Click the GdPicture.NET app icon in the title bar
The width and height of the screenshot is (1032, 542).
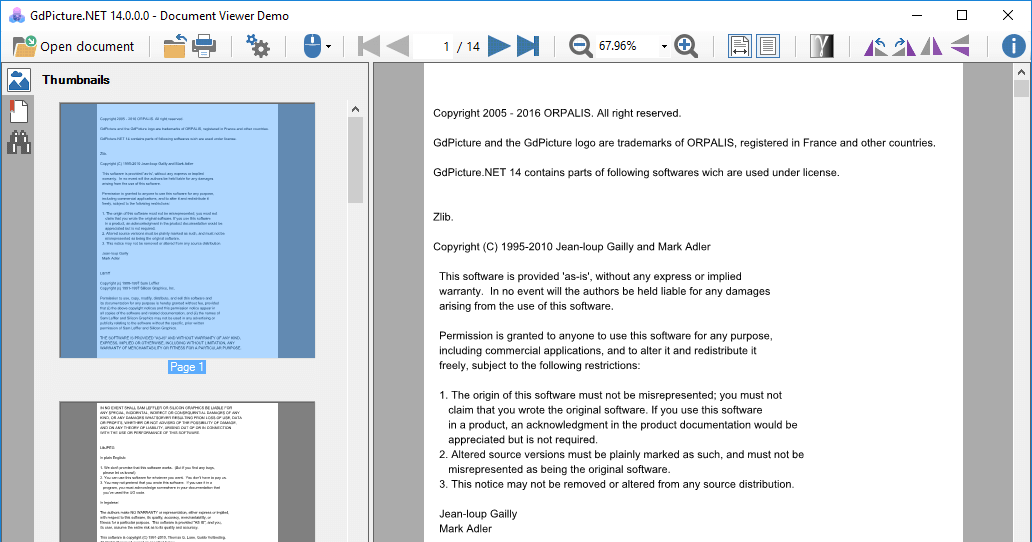17,15
